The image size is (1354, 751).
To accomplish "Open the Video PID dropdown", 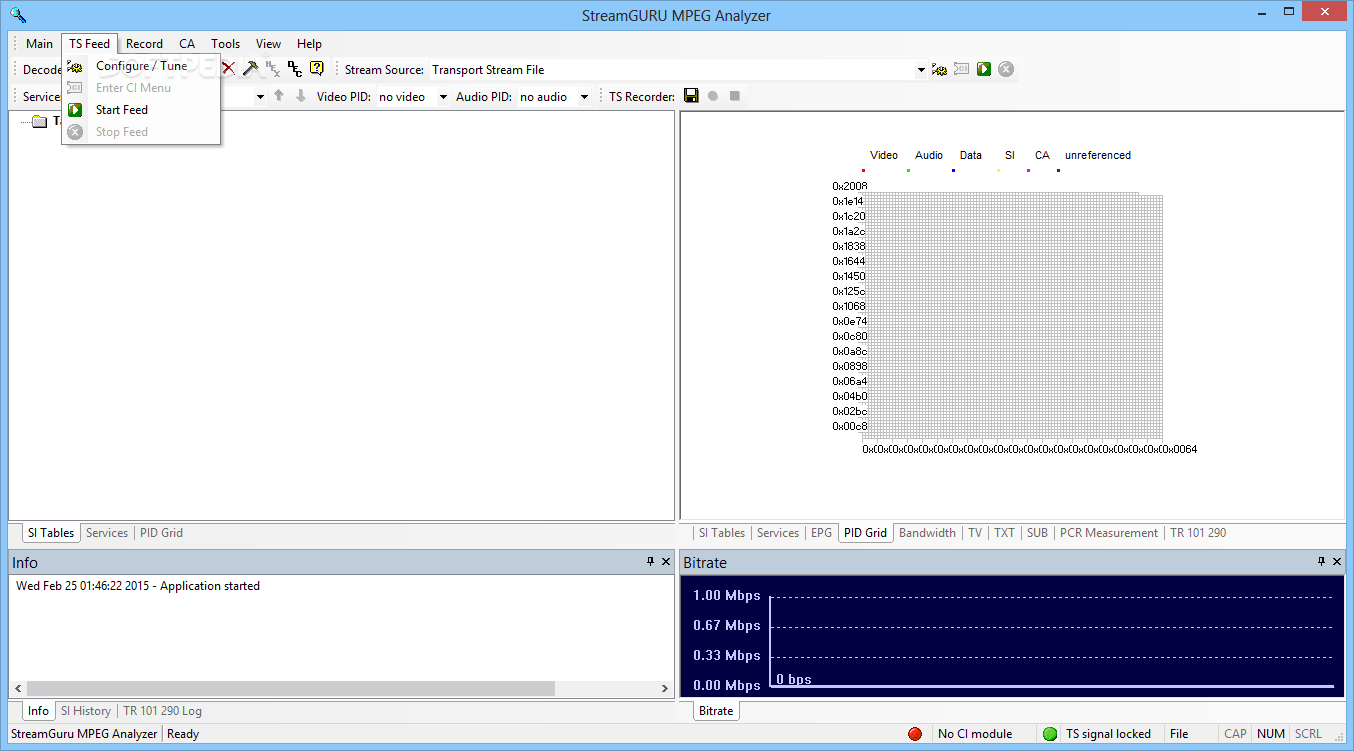I will click(x=444, y=97).
